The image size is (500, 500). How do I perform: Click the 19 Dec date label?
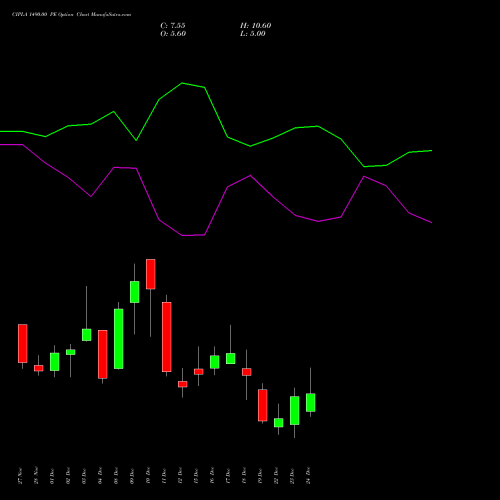pyautogui.click(x=260, y=476)
